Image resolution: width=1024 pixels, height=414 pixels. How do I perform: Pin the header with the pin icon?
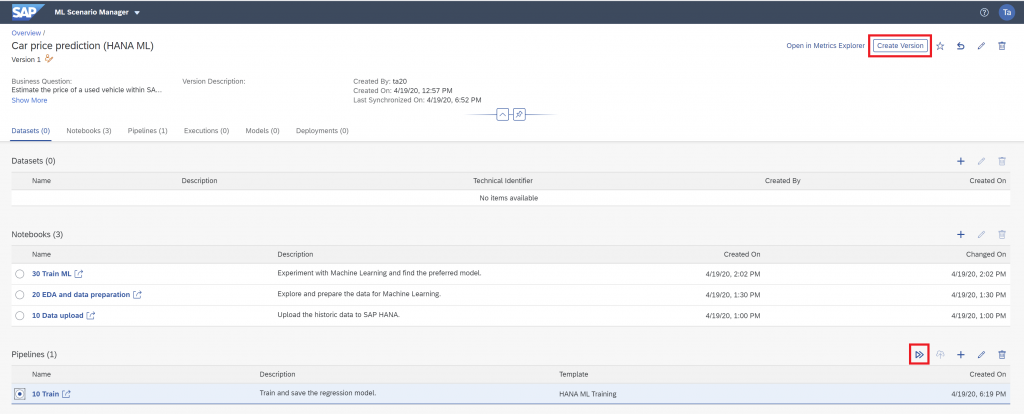519,114
